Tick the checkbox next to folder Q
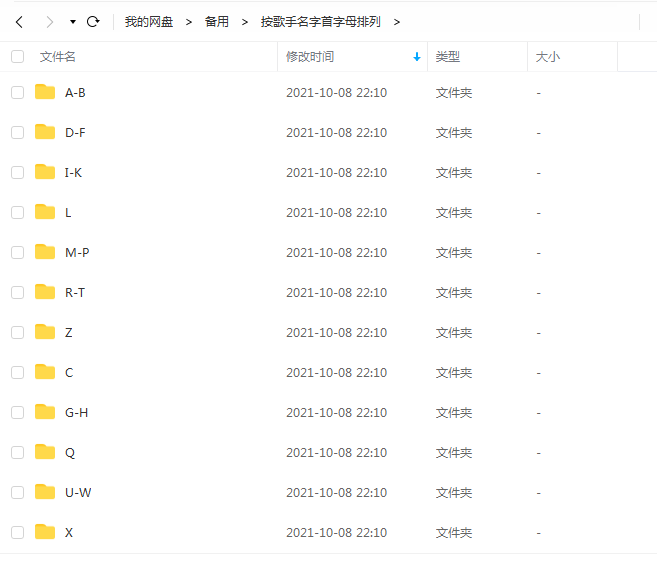The height and width of the screenshot is (564, 657). point(17,452)
